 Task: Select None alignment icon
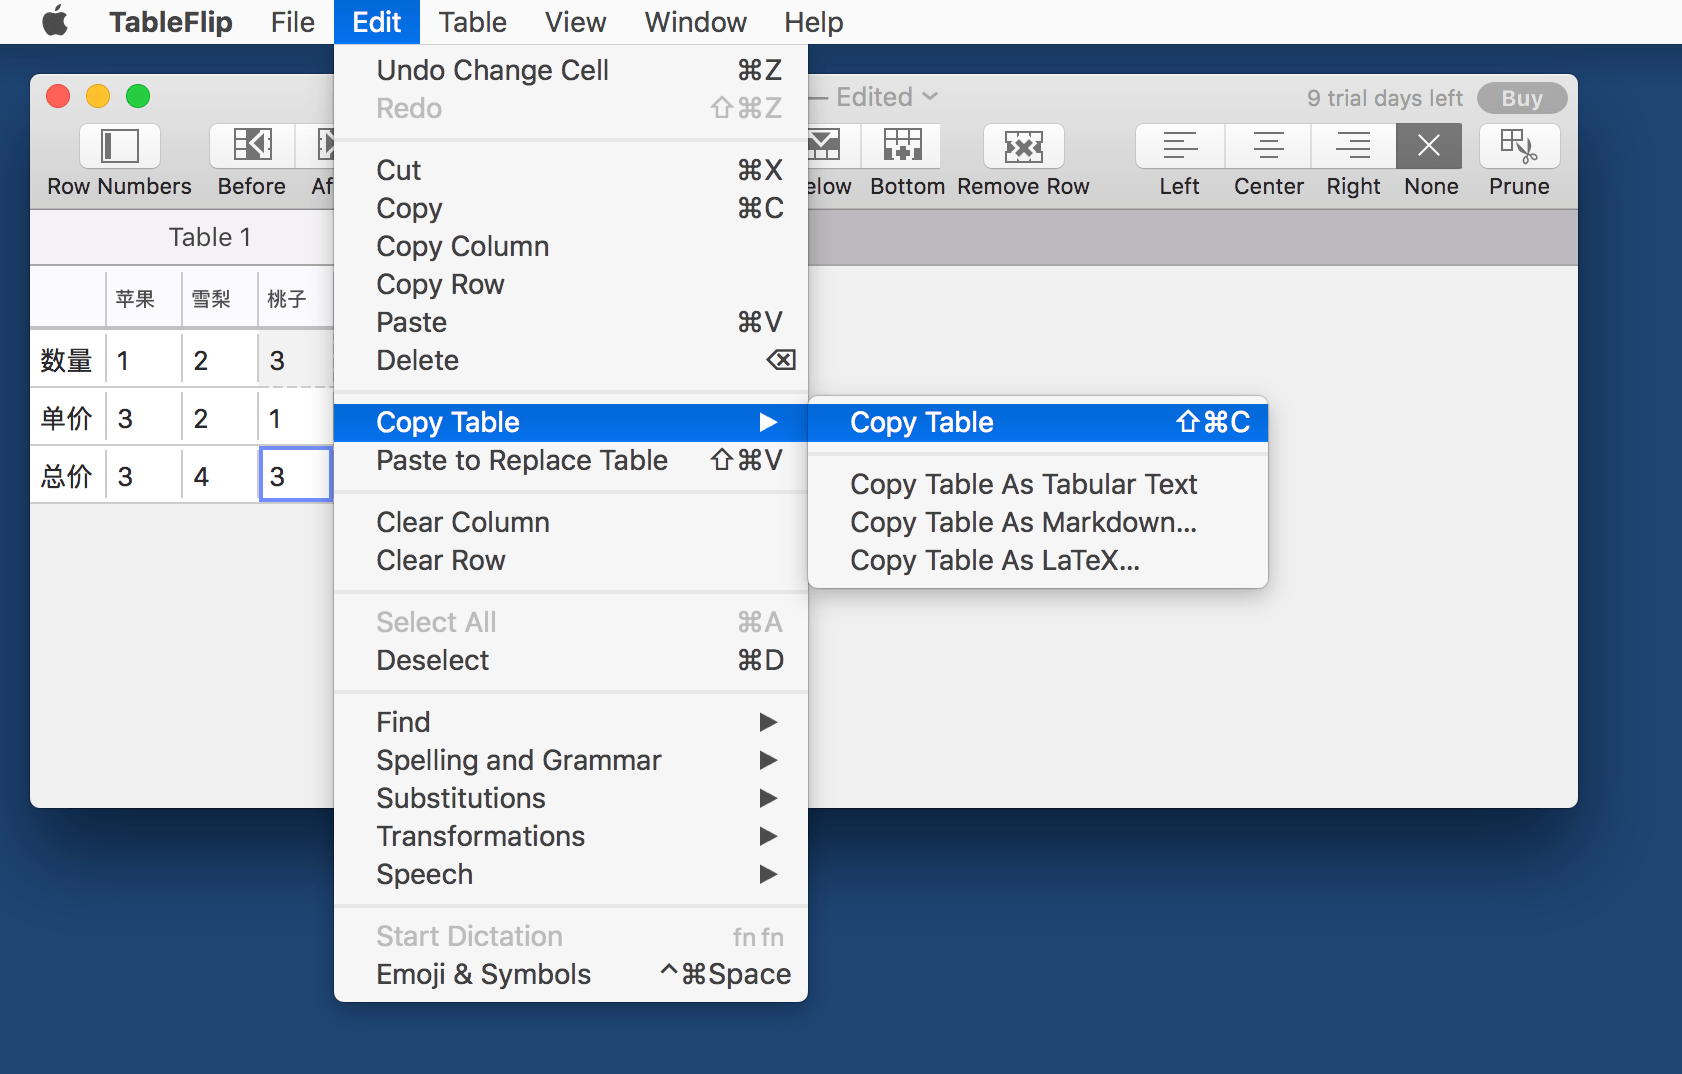pyautogui.click(x=1430, y=147)
